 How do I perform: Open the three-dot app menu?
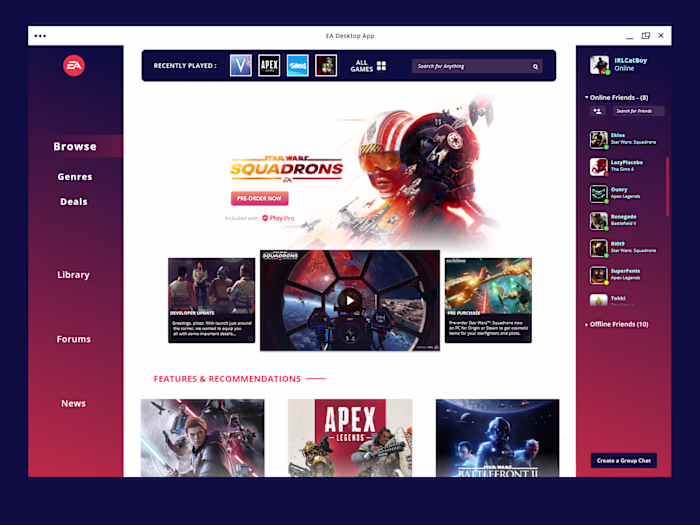(40, 36)
